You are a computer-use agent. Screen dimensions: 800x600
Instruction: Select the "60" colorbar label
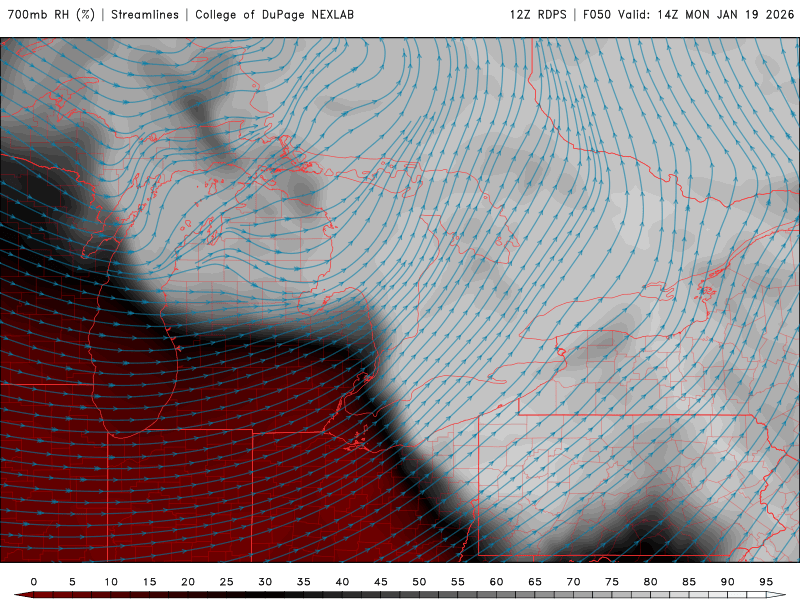[496, 582]
